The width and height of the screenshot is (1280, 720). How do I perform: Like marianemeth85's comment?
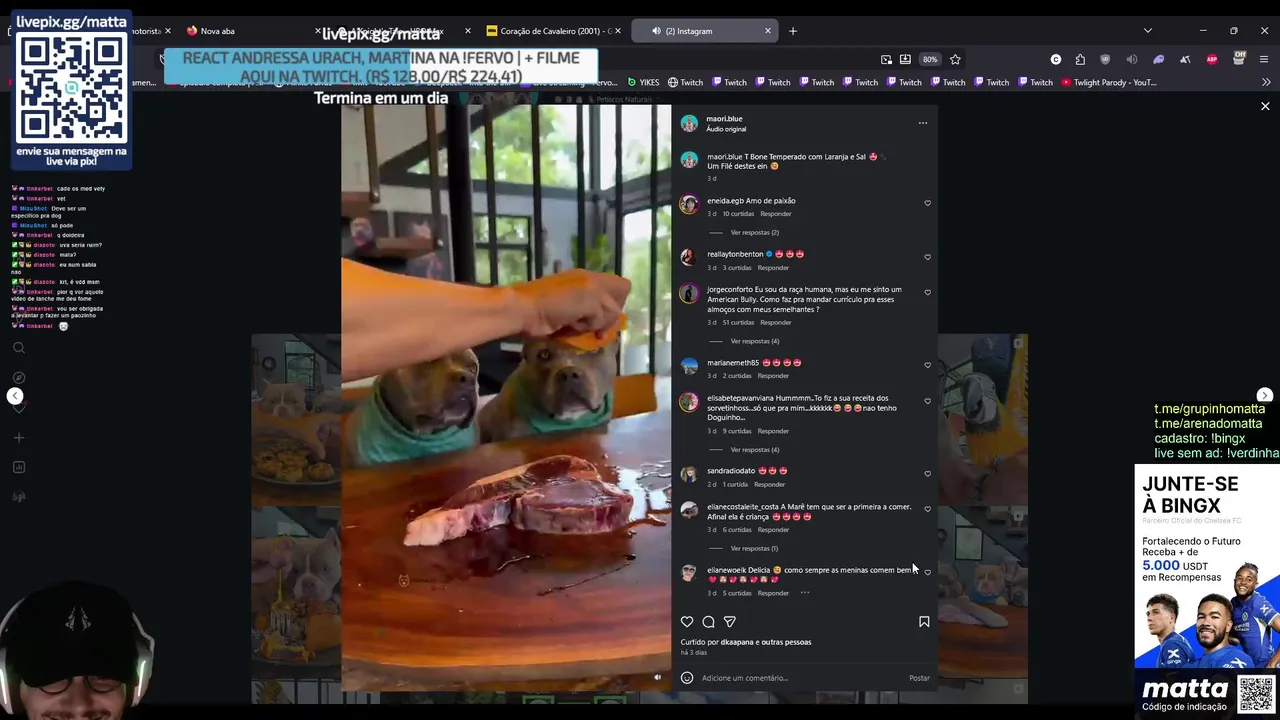pos(927,365)
